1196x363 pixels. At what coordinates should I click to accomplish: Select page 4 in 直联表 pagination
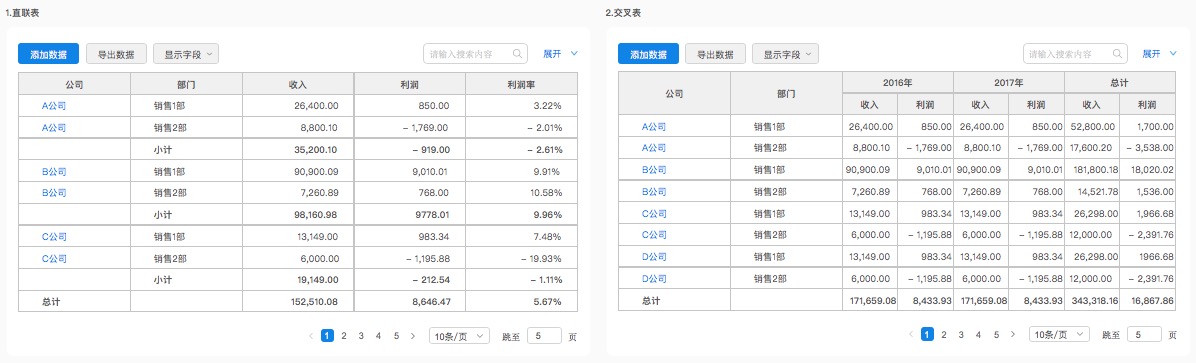(379, 335)
